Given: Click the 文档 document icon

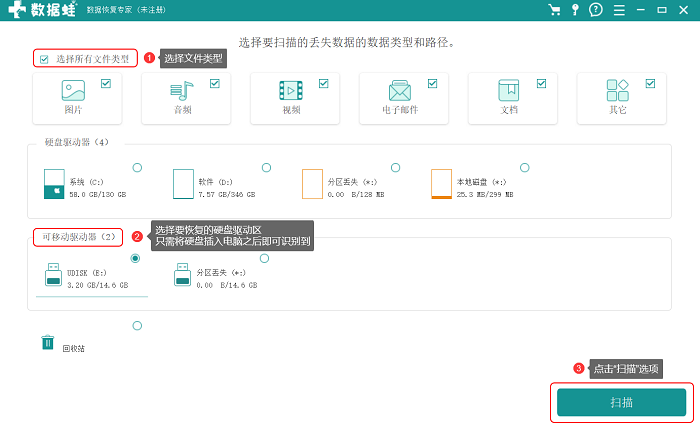Looking at the screenshot, I should coord(508,90).
